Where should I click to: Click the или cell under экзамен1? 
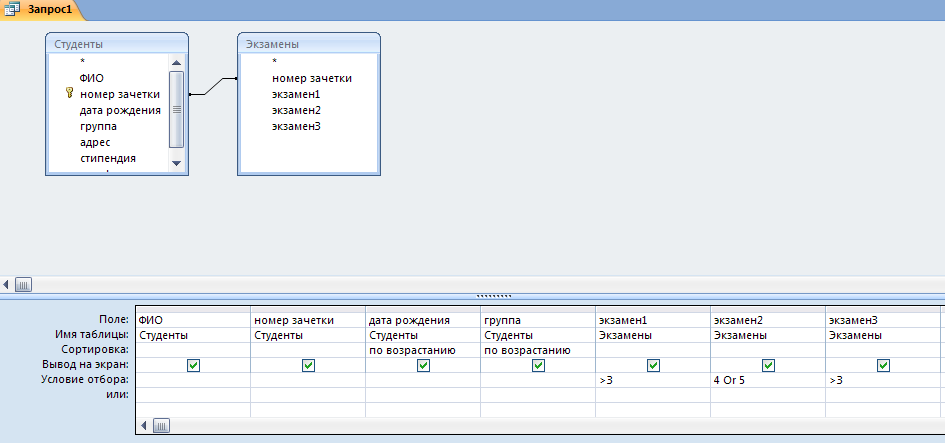tap(653, 395)
